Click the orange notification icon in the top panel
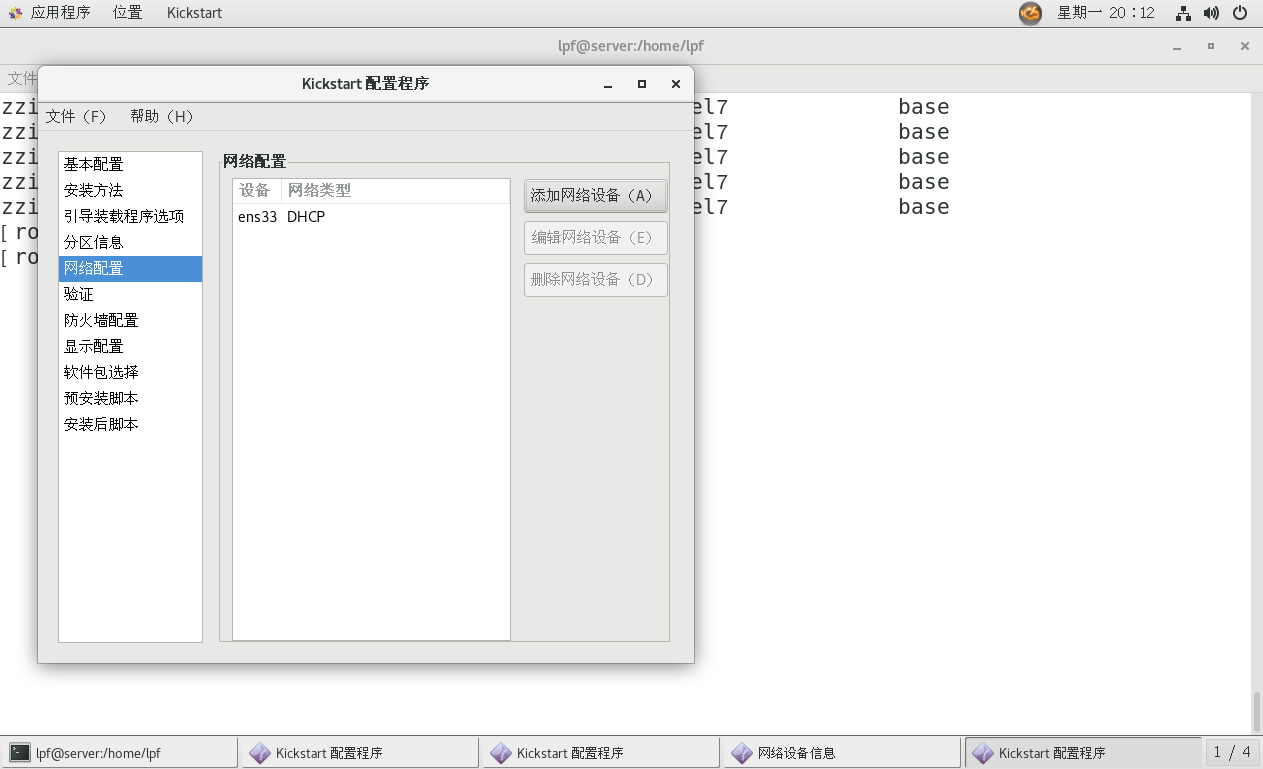Image resolution: width=1263 pixels, height=769 pixels. (1030, 13)
